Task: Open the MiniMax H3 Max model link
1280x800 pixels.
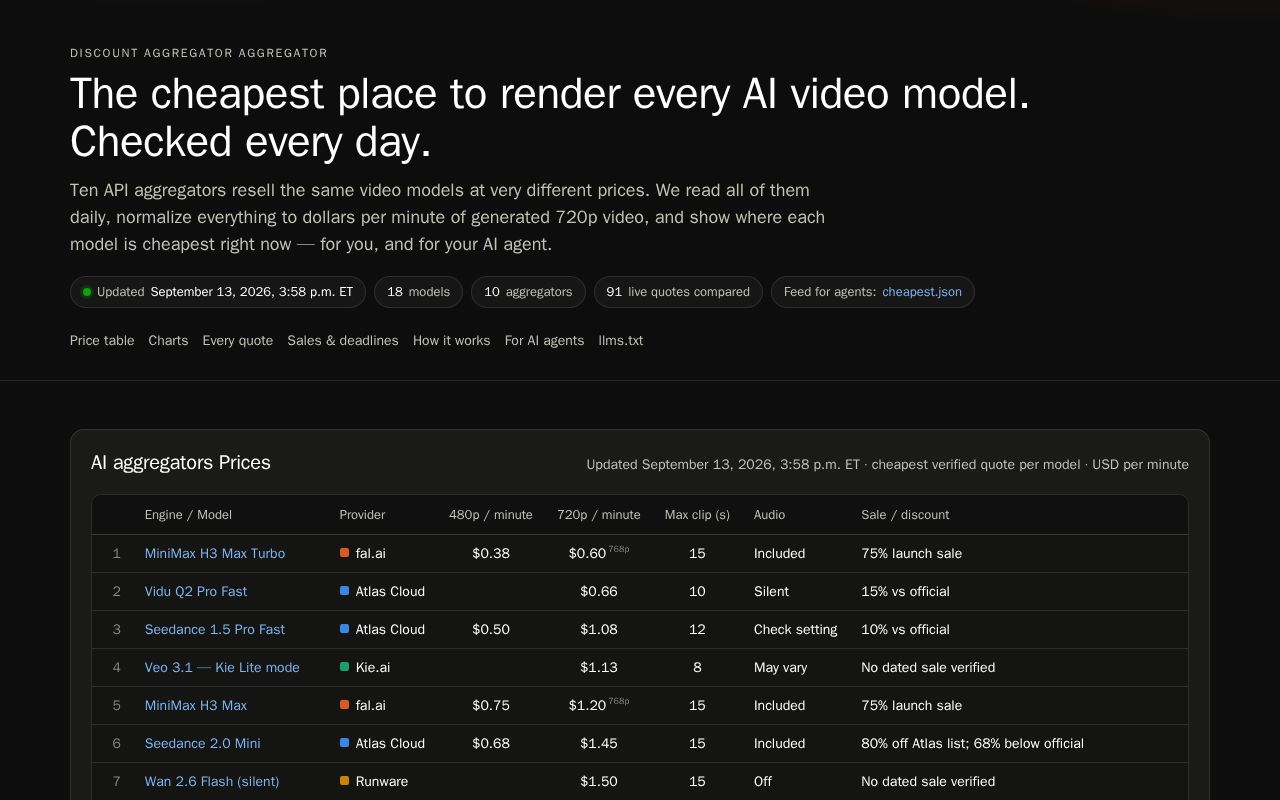Action: (x=196, y=705)
